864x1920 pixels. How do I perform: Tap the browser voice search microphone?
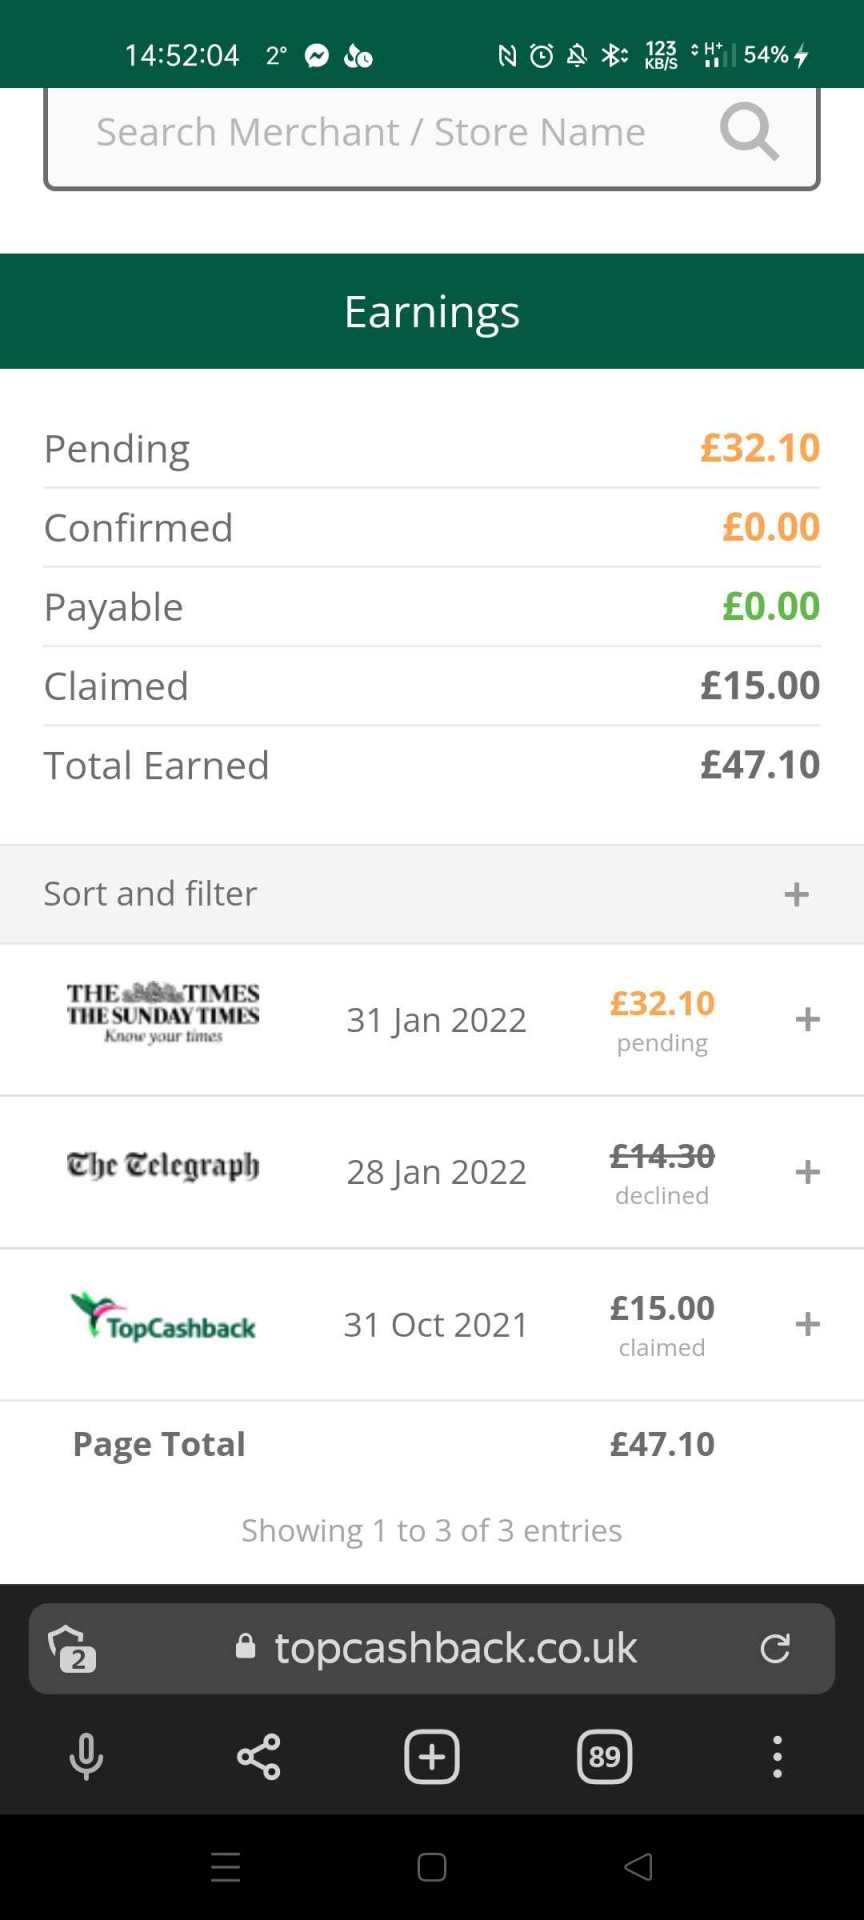86,1757
